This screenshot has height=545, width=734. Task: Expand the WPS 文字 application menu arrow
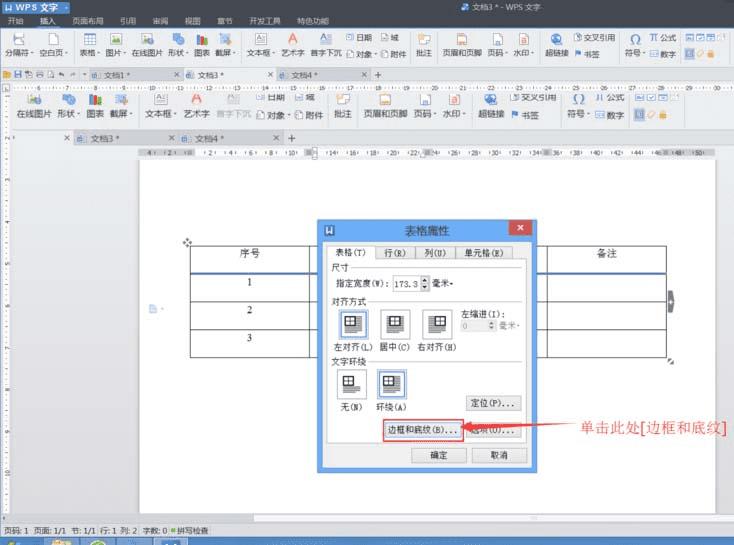[x=66, y=7]
